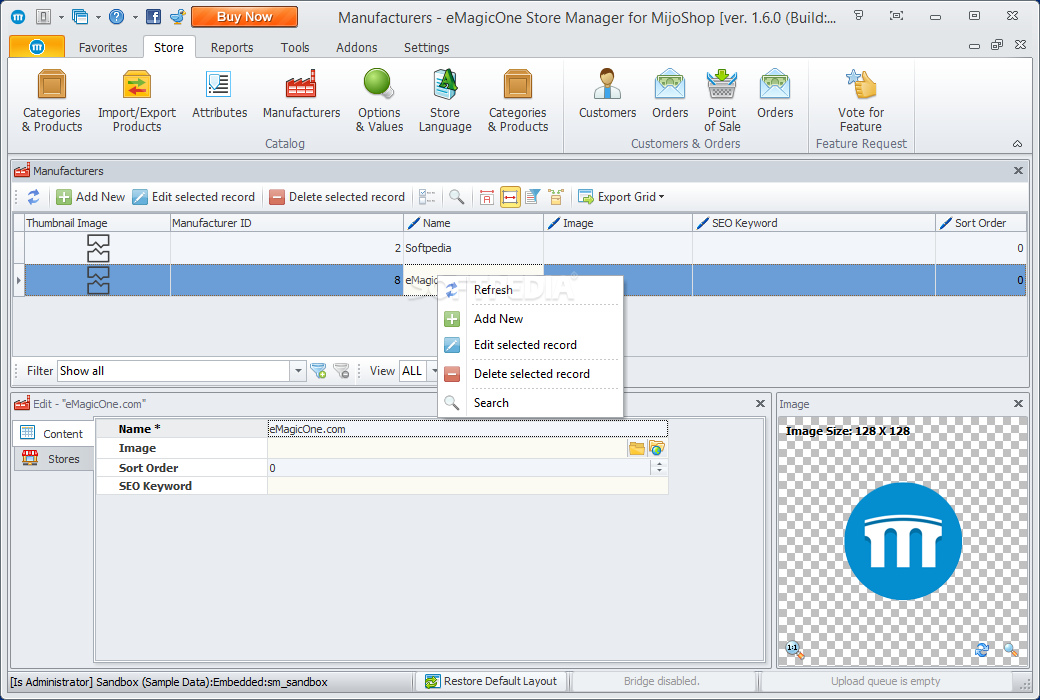Click the 1:1 zoom icon in Image panel

[794, 650]
